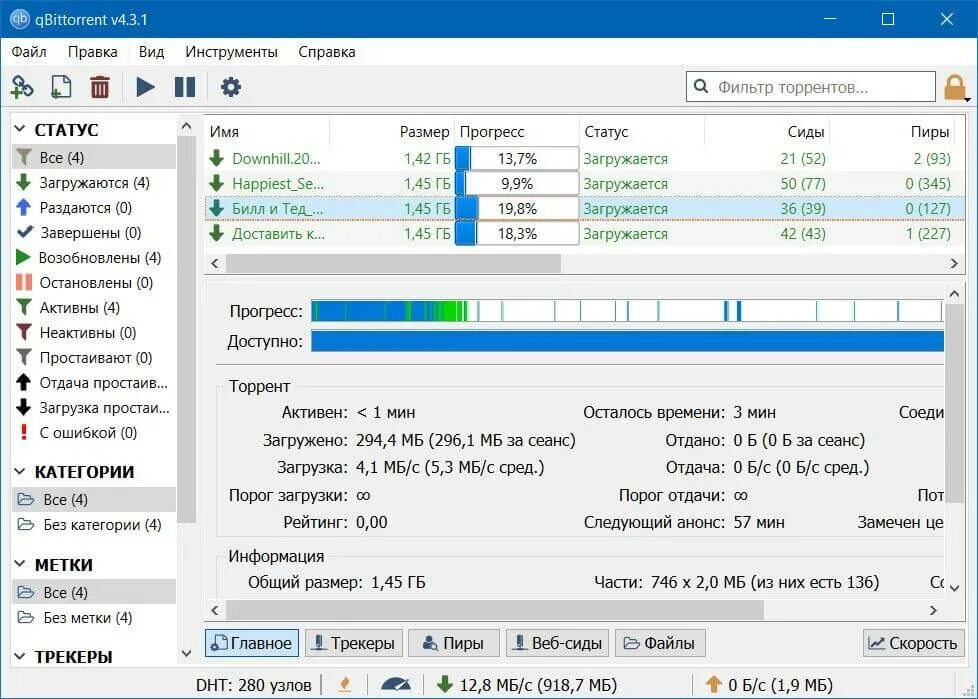Select the С ошибкой (0) filter
Image resolution: width=978 pixels, height=699 pixels.
point(94,432)
